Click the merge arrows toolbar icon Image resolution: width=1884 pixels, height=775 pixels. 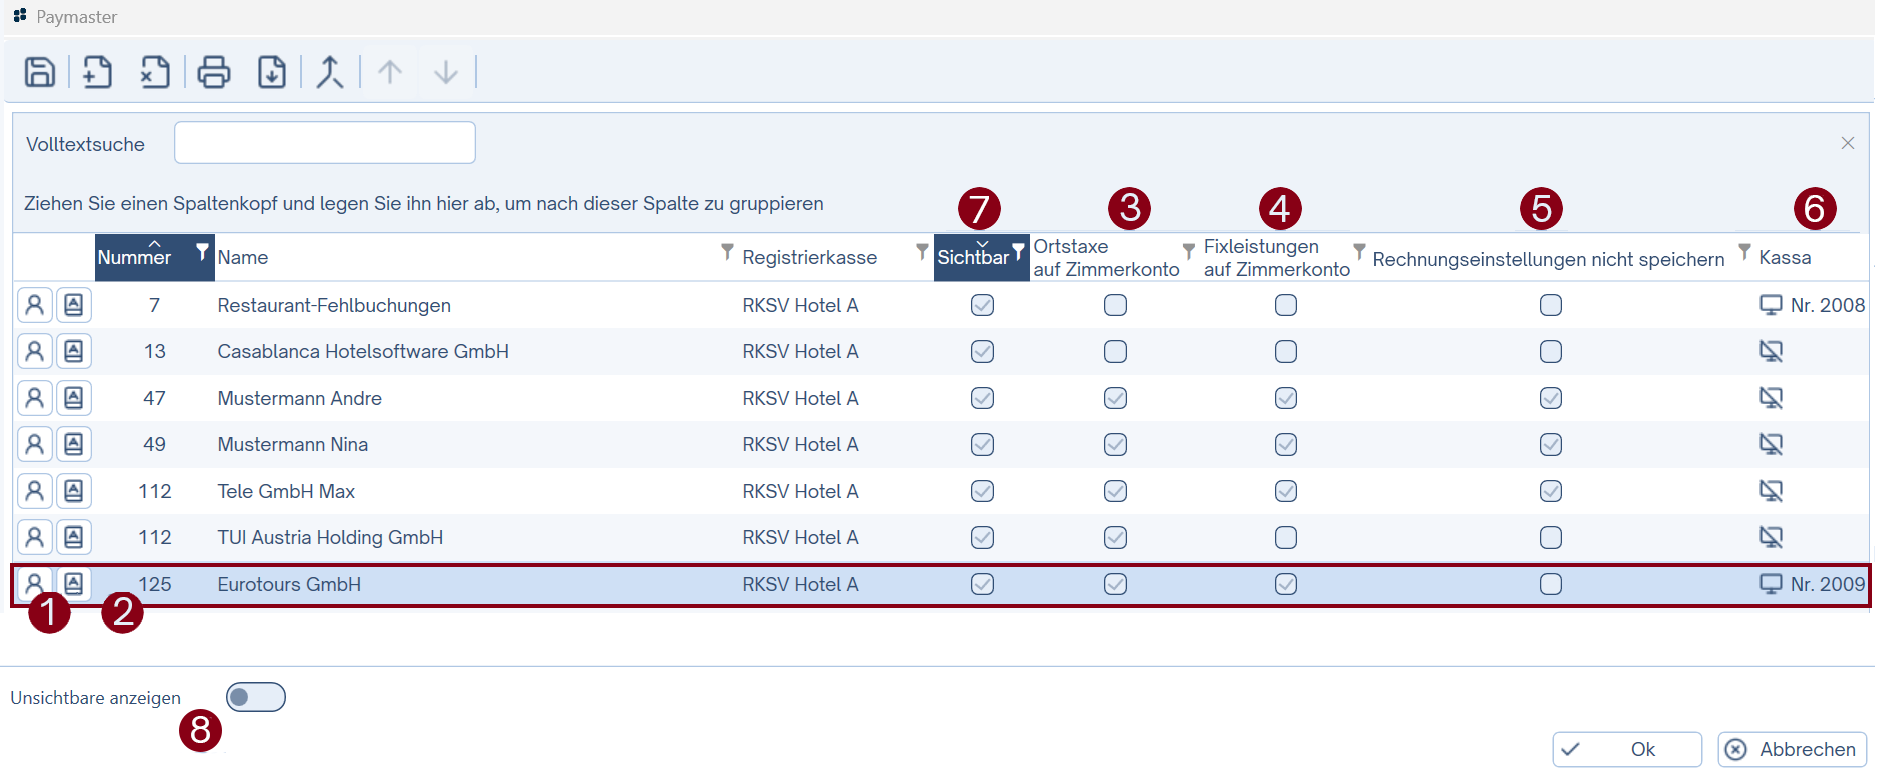(330, 72)
